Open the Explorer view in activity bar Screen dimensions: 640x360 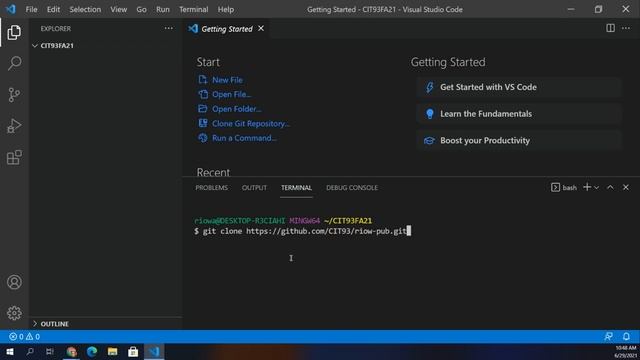point(14,32)
